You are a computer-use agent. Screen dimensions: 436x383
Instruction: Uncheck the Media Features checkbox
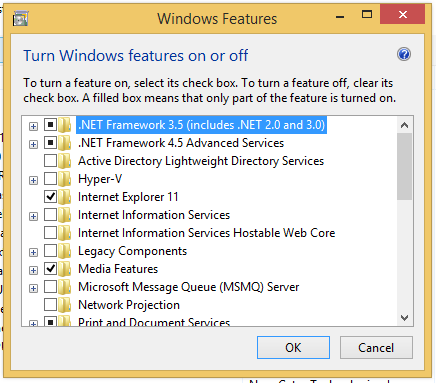pos(50,269)
